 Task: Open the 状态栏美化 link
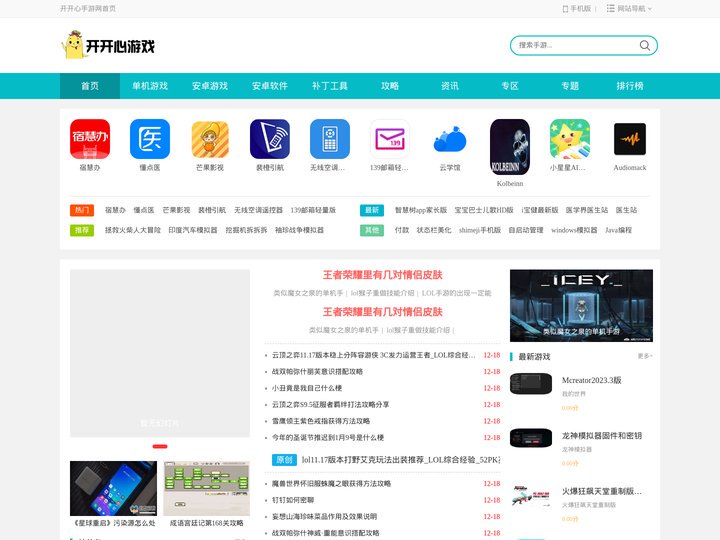tap(434, 231)
